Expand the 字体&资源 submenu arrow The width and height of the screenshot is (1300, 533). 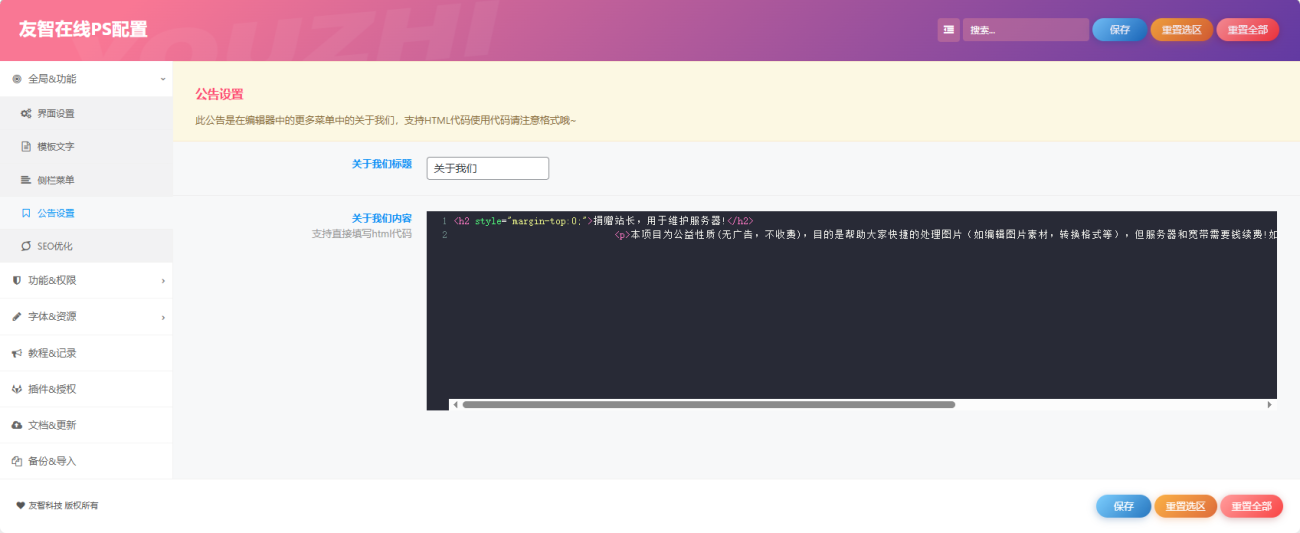(x=163, y=317)
